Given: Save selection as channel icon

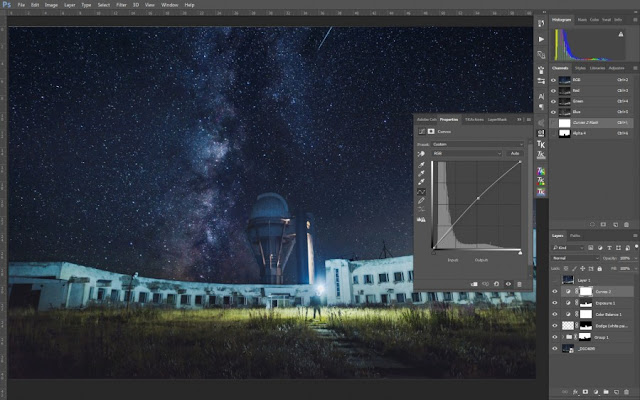Looking at the screenshot, I should 603,224.
